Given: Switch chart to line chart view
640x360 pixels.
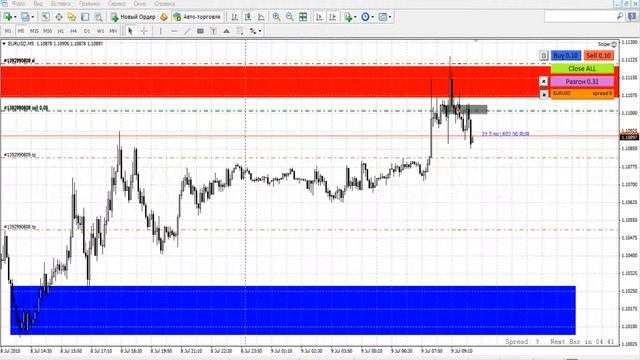Looking at the screenshot, I should coord(261,17).
